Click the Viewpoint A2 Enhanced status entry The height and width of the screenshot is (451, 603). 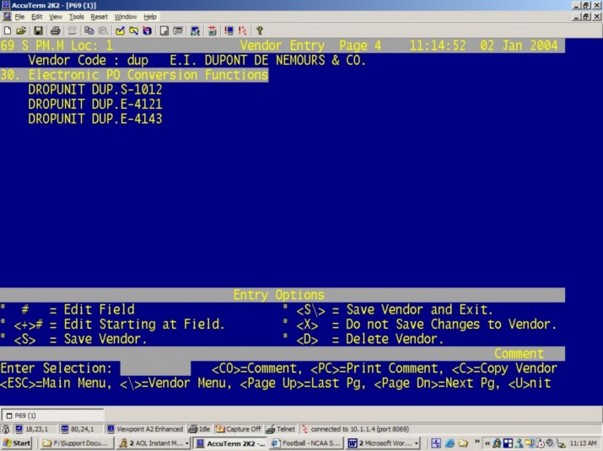[145, 429]
